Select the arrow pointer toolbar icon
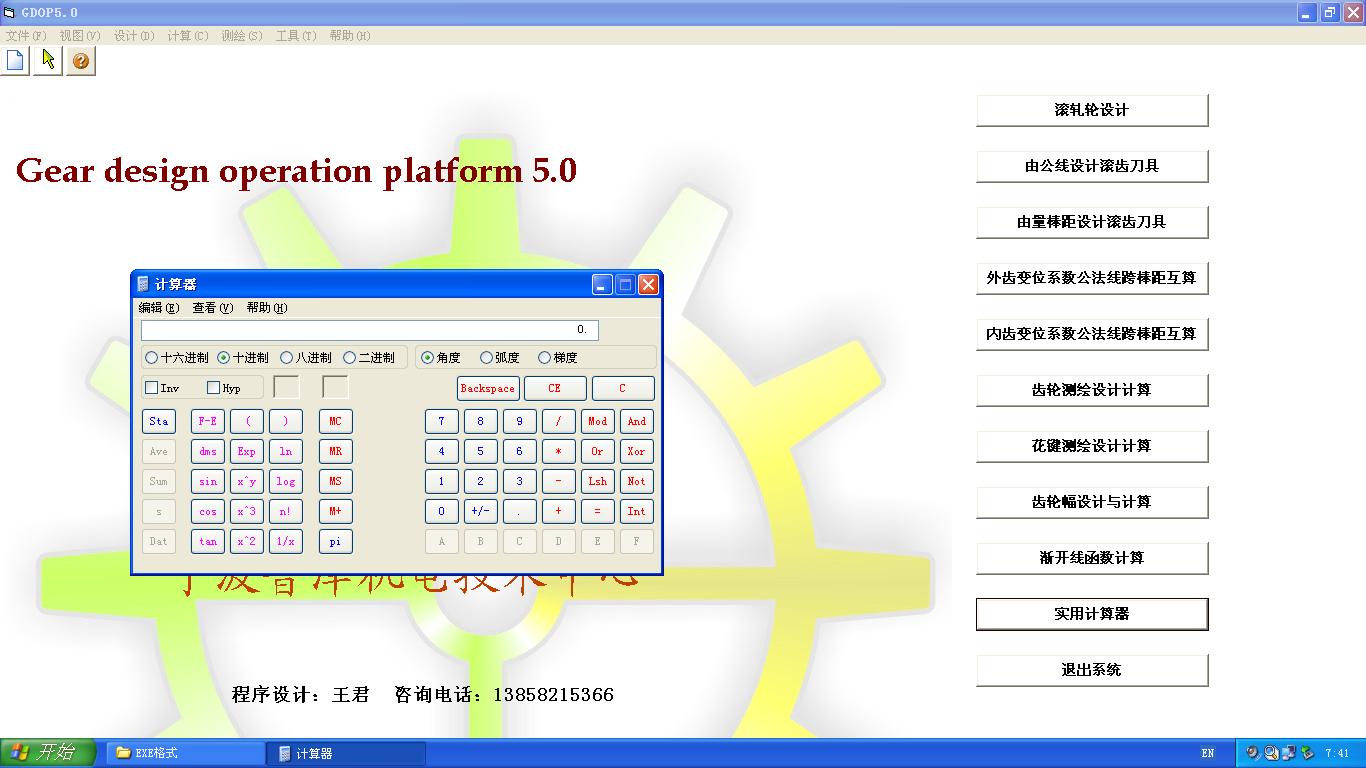Image resolution: width=1366 pixels, height=768 pixels. [48, 60]
